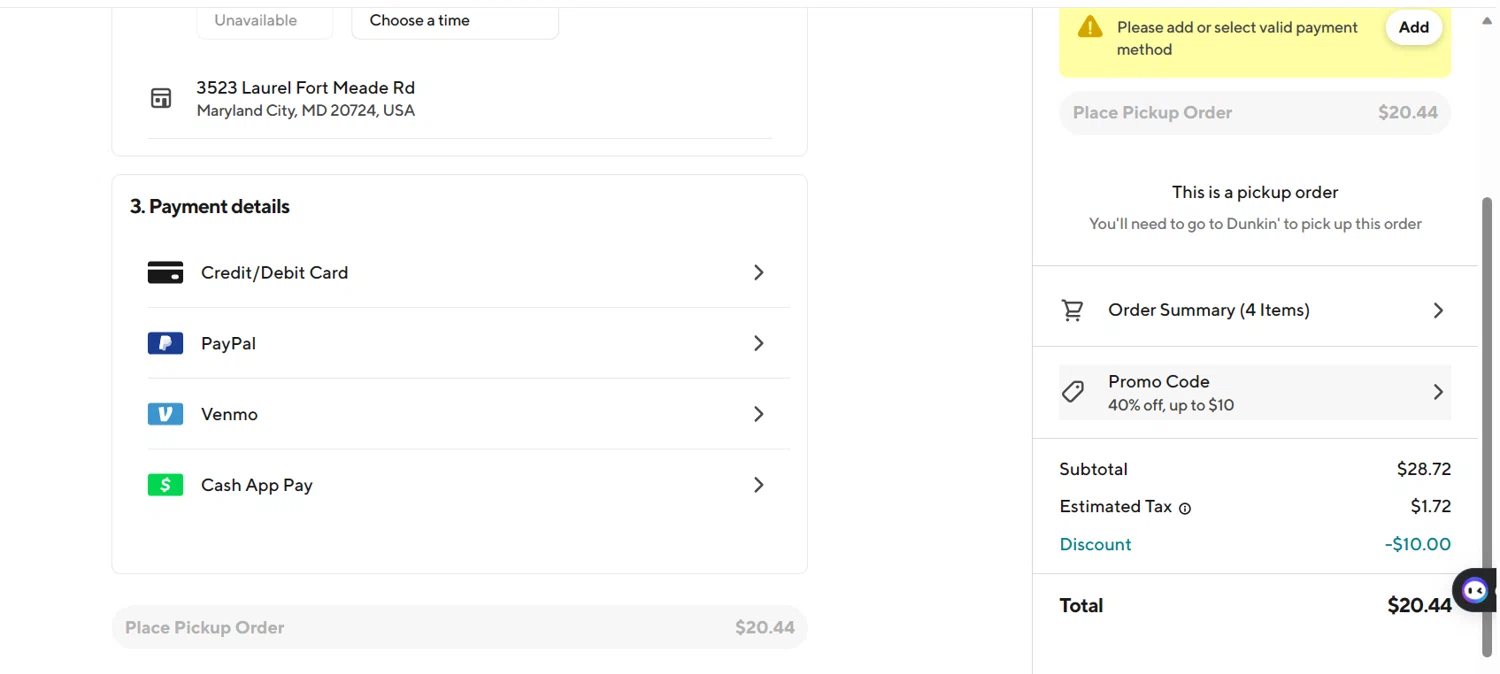Select Cash App Pay payment method
The width and height of the screenshot is (1500, 674).
(257, 485)
